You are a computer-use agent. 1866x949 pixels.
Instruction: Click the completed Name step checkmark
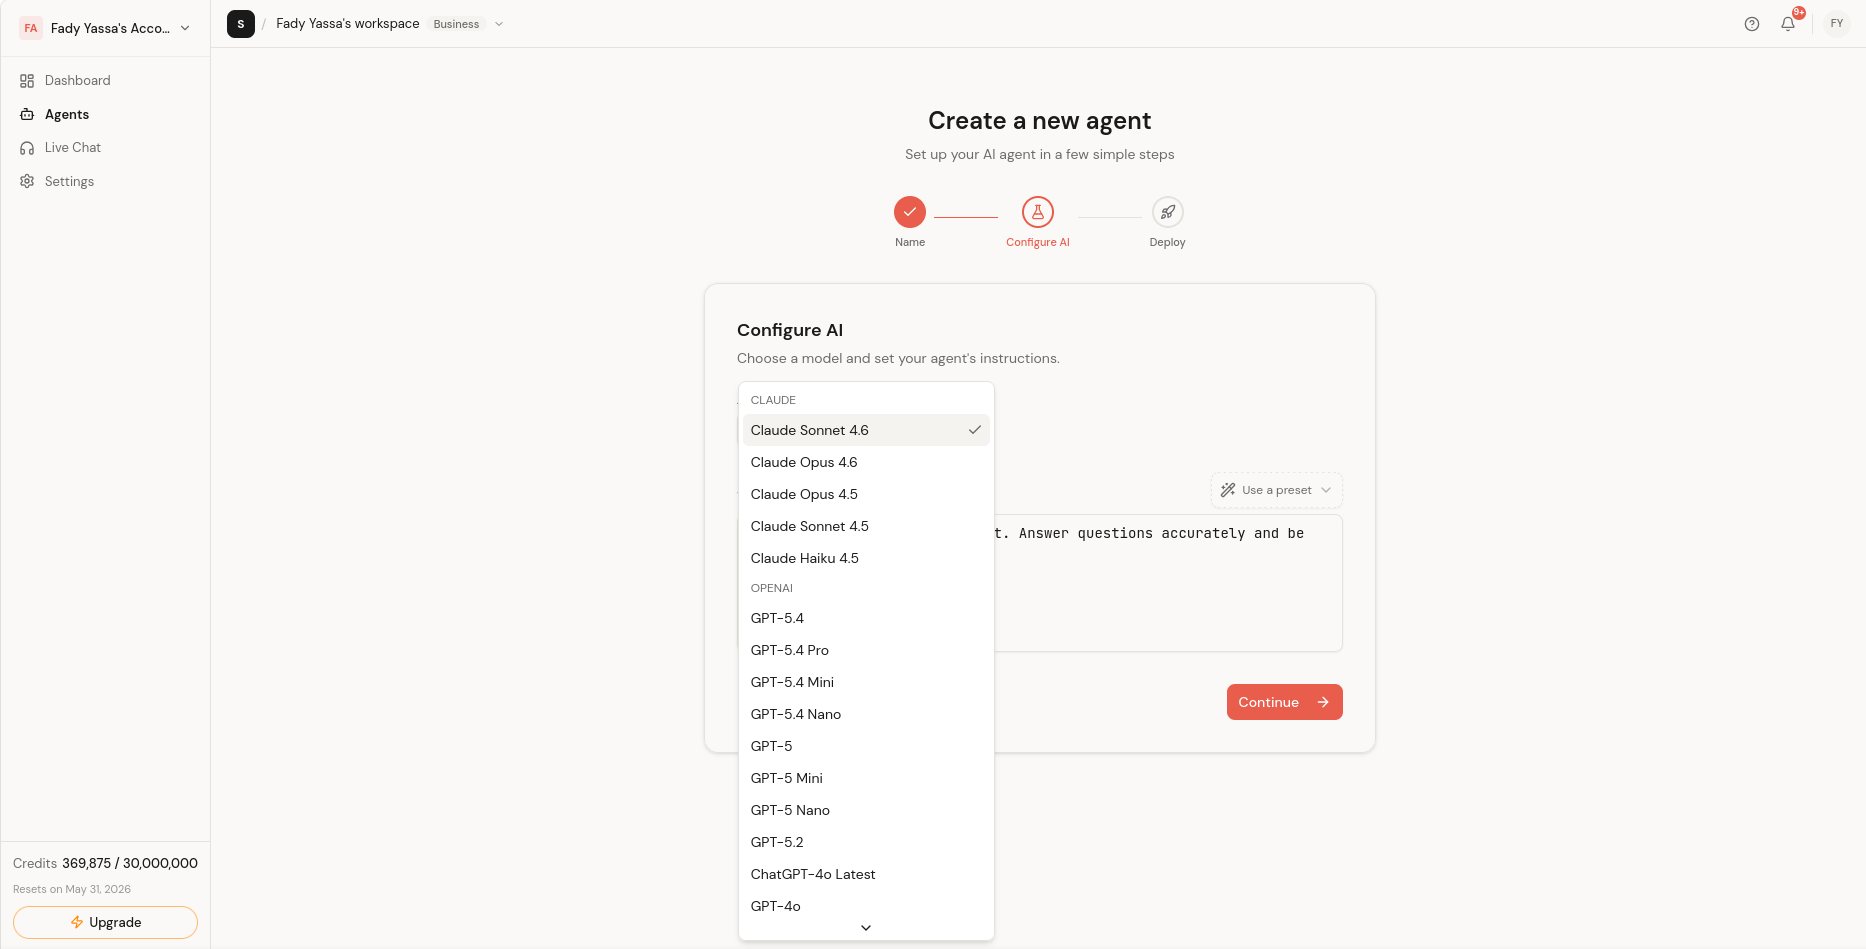(x=910, y=212)
